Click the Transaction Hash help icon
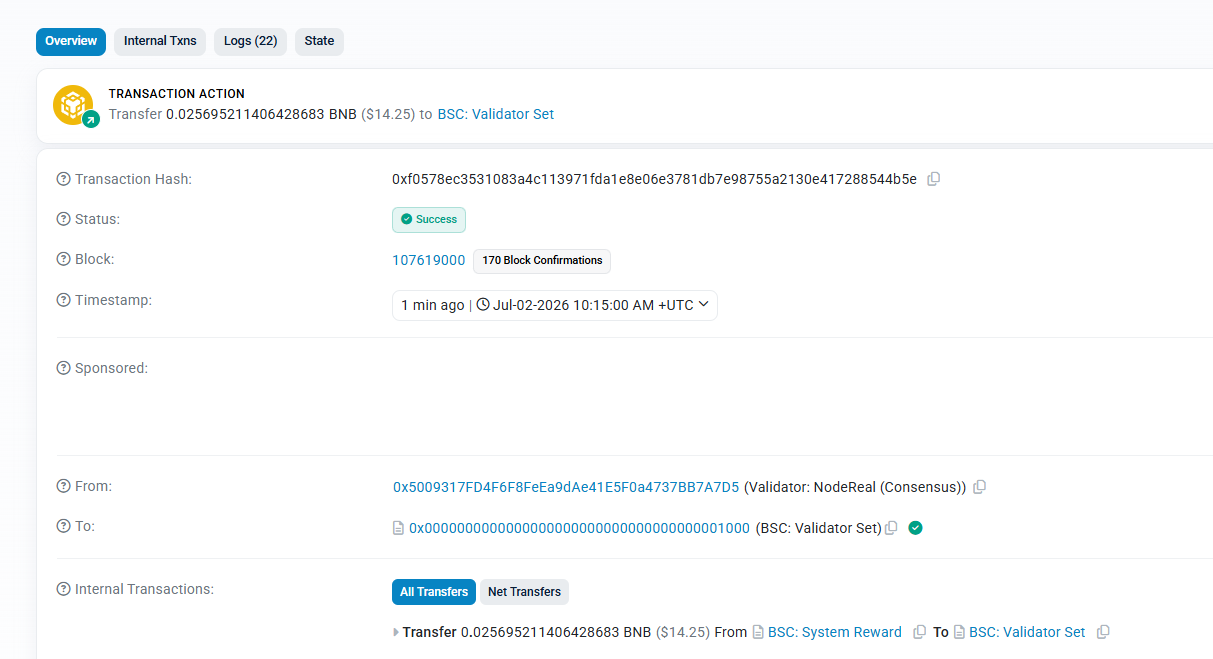1213x659 pixels. point(64,179)
